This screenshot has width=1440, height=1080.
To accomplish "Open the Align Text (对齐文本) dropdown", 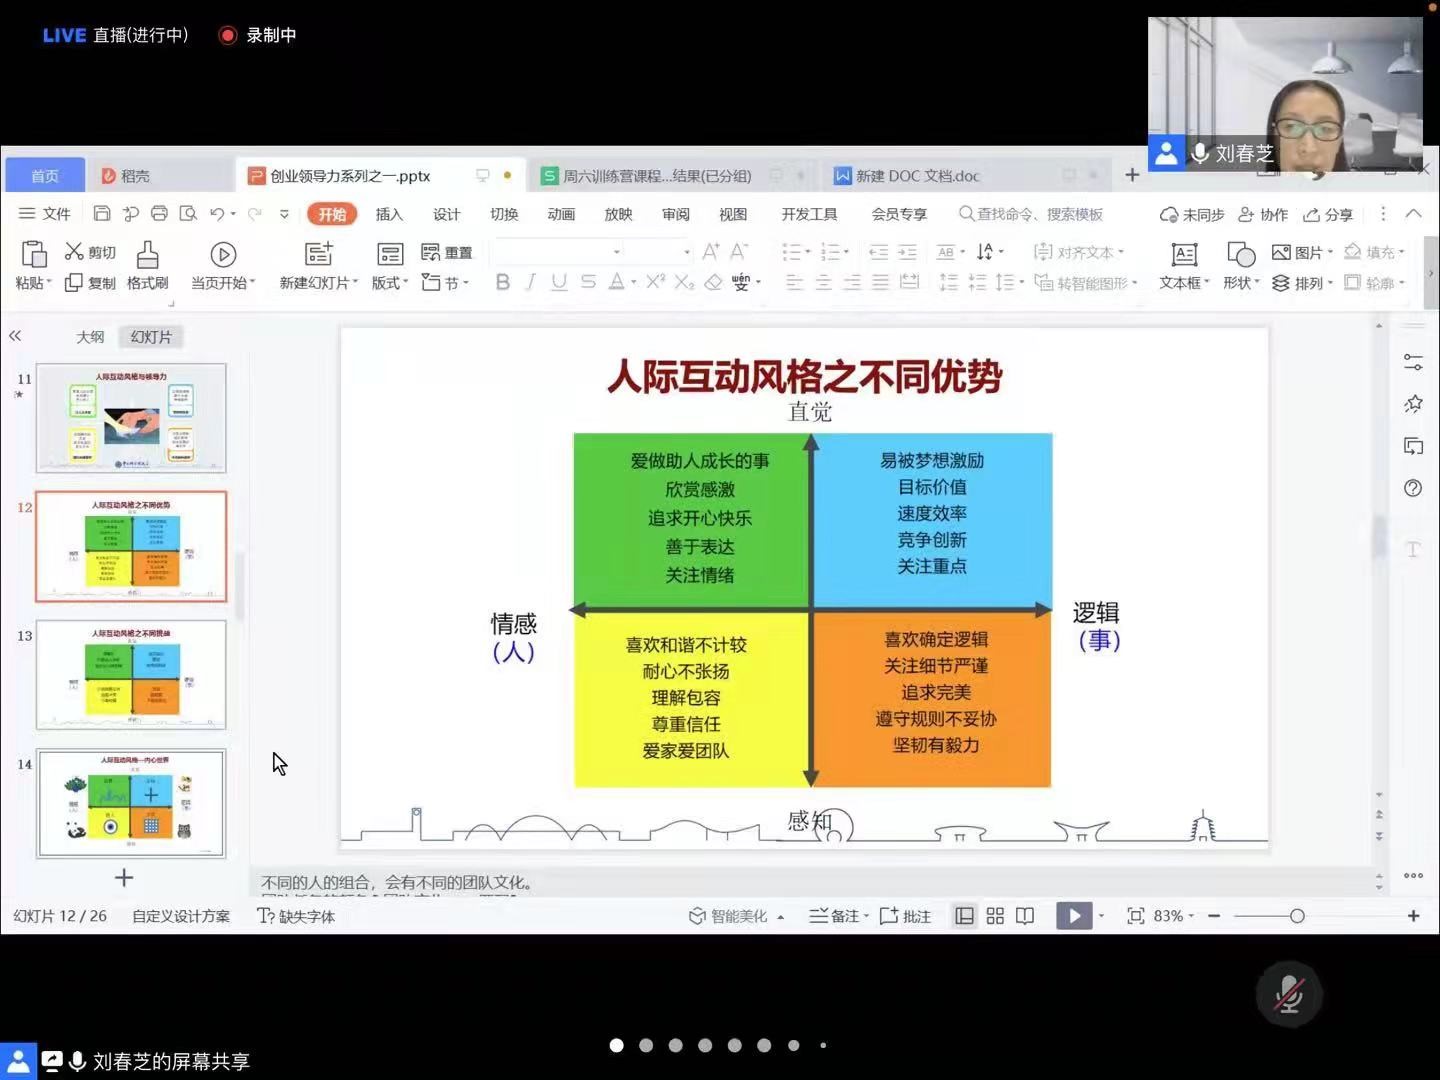I will (1079, 252).
